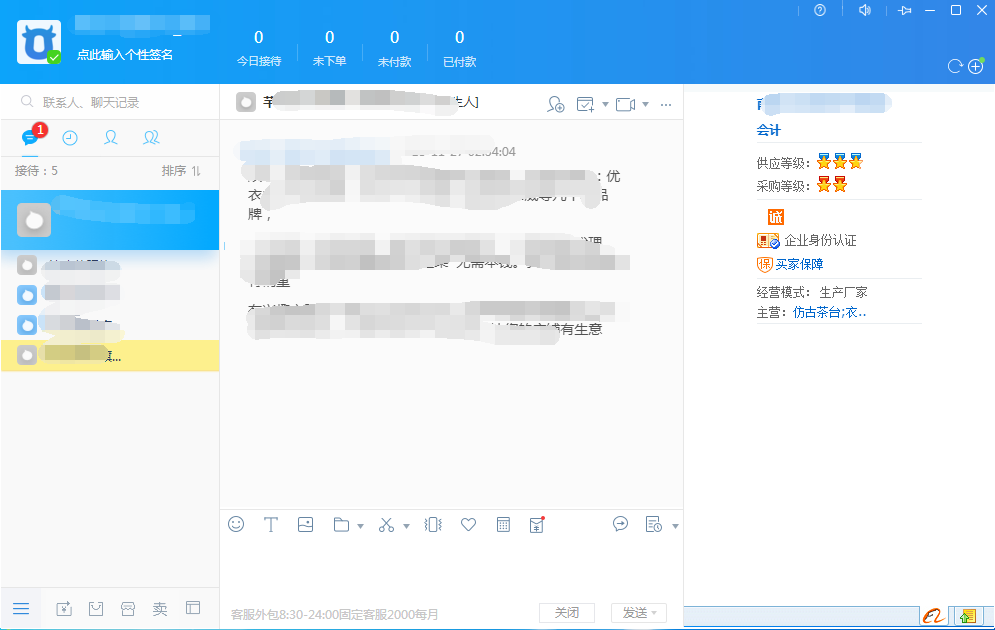The image size is (995, 630).
Task: Open the emoji picker in chat toolbar
Action: (x=236, y=524)
